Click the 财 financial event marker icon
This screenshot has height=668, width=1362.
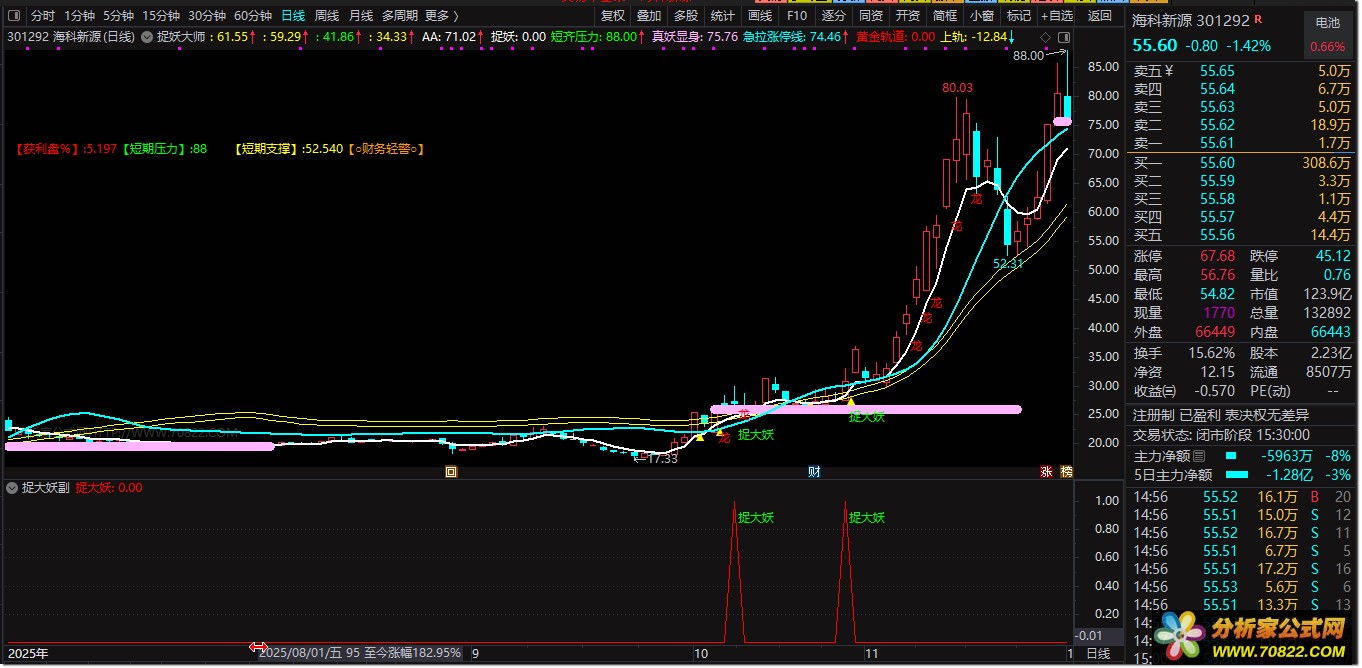click(x=814, y=472)
